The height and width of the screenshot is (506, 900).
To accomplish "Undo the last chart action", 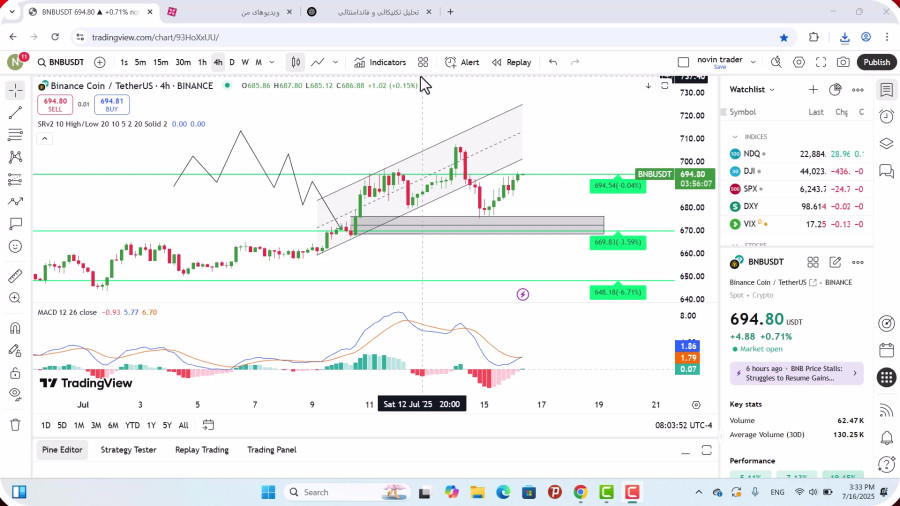I will 553,62.
